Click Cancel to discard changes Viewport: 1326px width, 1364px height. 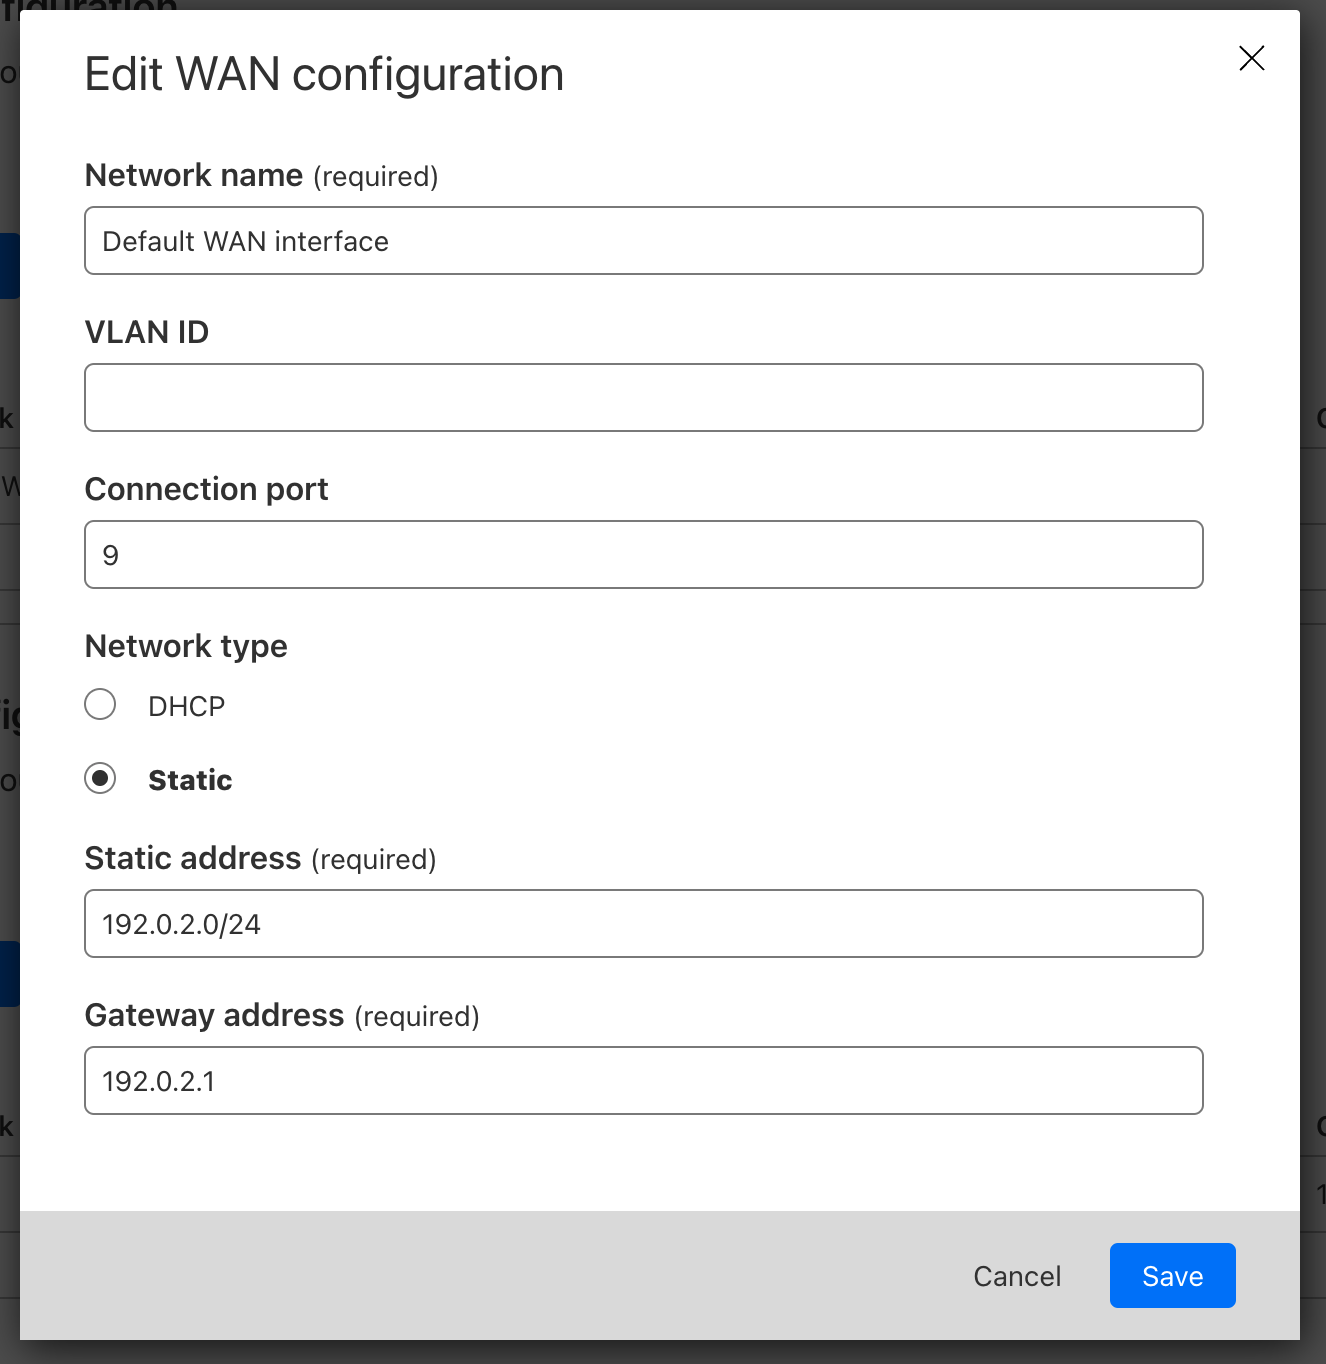click(1016, 1275)
